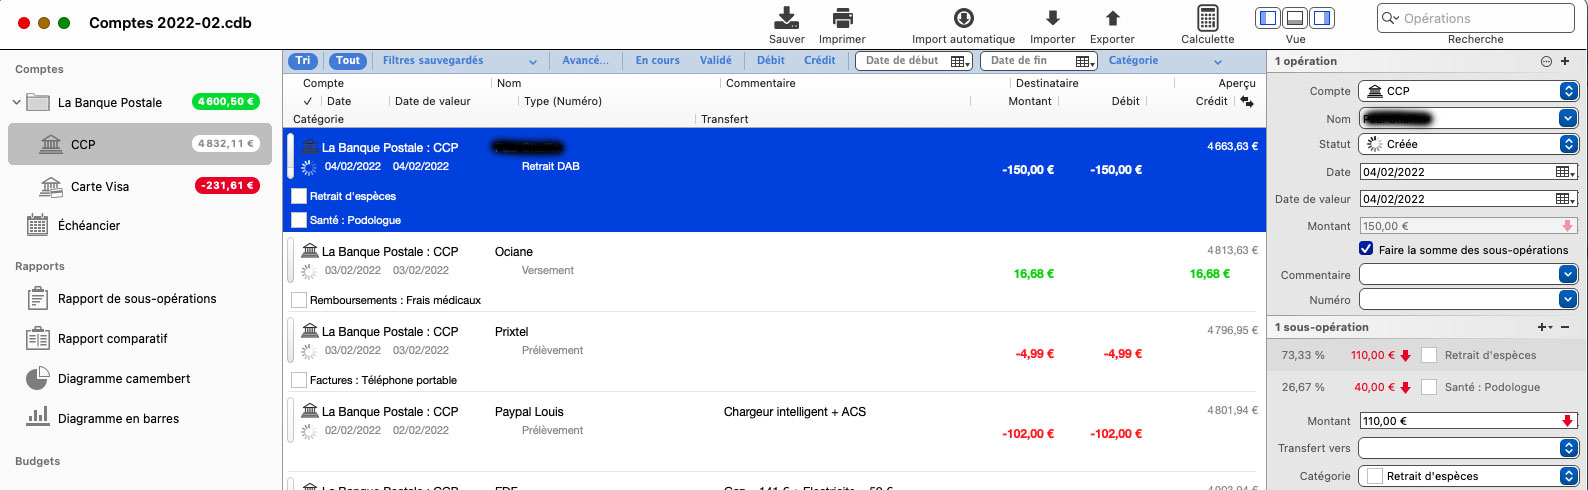Click the Recherche search field
Image resolution: width=1588 pixels, height=490 pixels.
point(1475,18)
